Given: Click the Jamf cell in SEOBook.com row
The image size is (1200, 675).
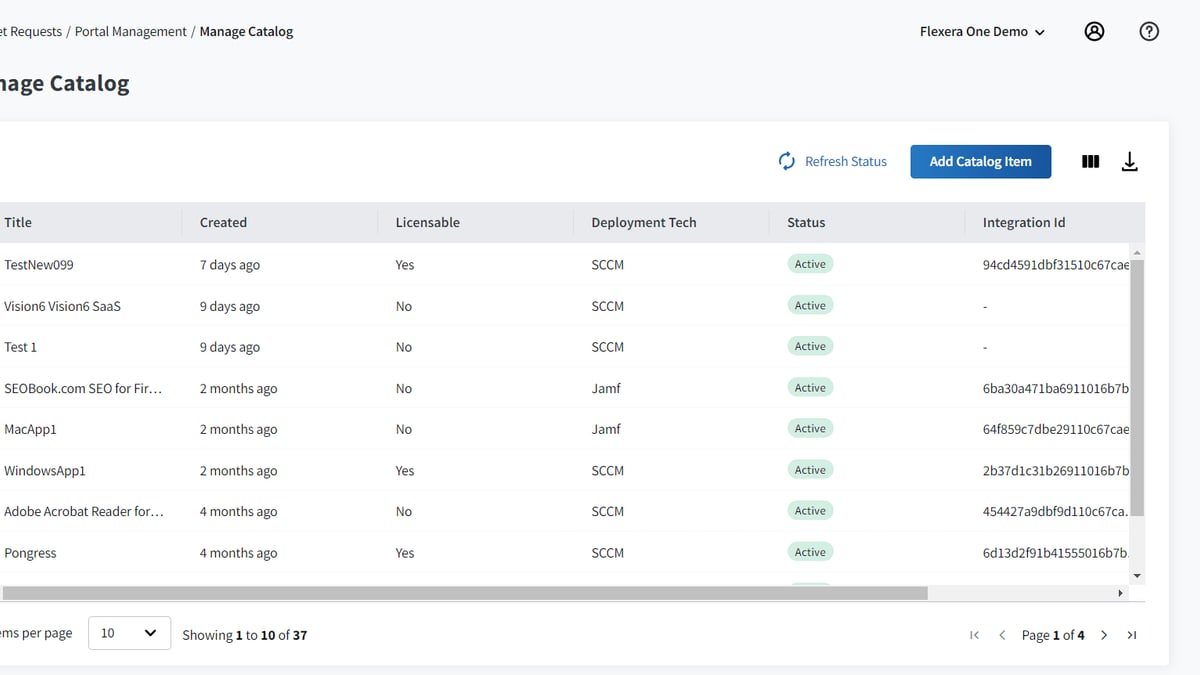Looking at the screenshot, I should (x=606, y=388).
